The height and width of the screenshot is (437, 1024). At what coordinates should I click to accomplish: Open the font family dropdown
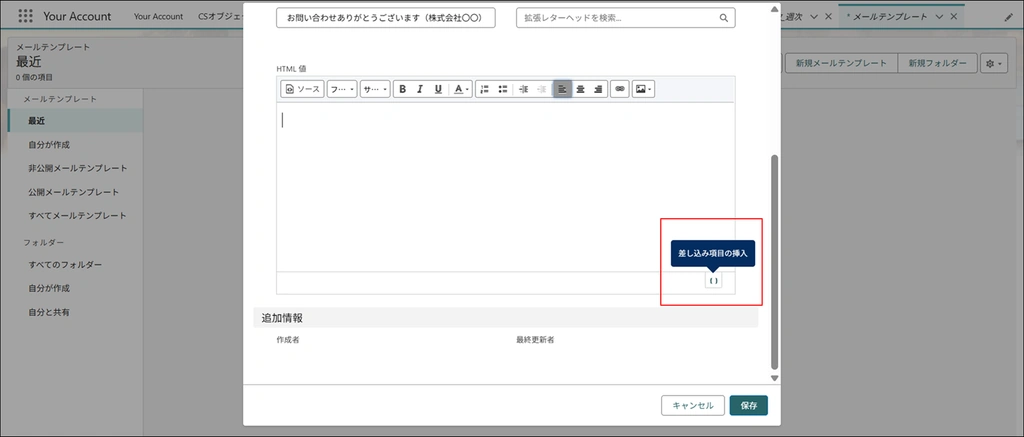(341, 89)
